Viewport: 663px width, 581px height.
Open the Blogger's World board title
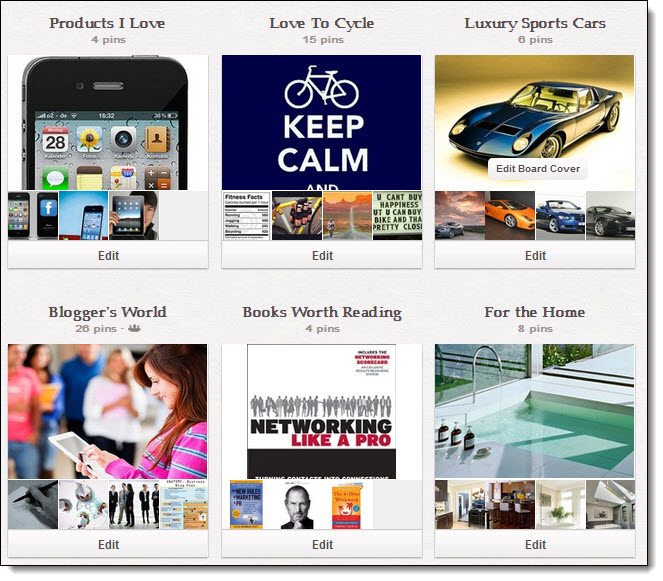coord(107,312)
